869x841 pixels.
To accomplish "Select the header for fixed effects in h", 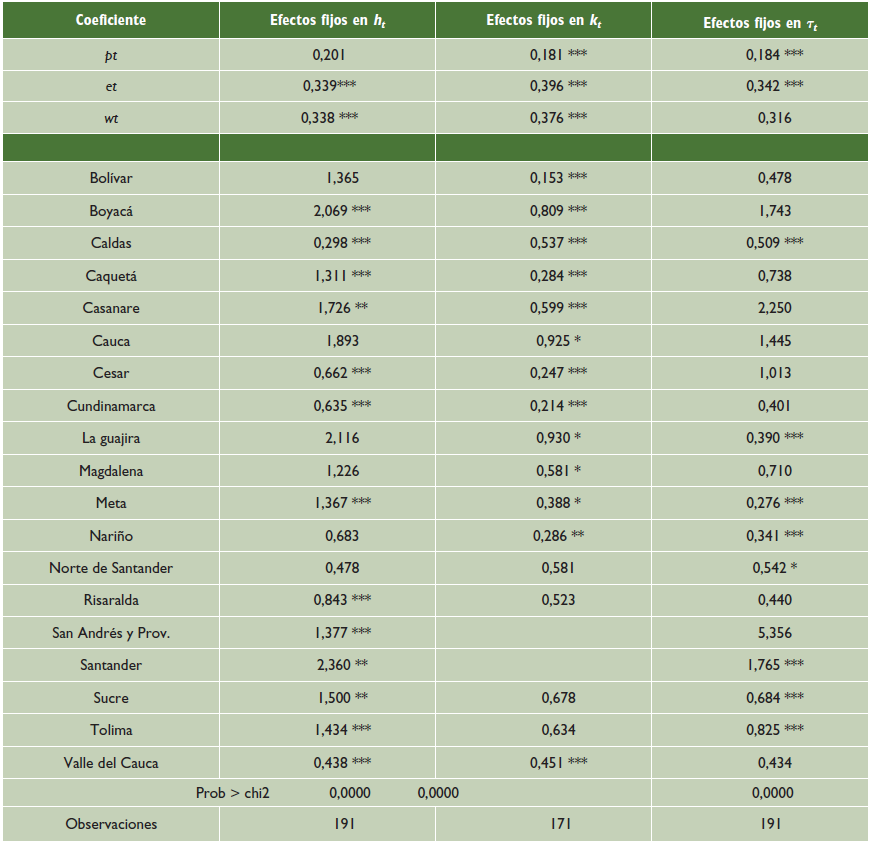I will tap(327, 20).
